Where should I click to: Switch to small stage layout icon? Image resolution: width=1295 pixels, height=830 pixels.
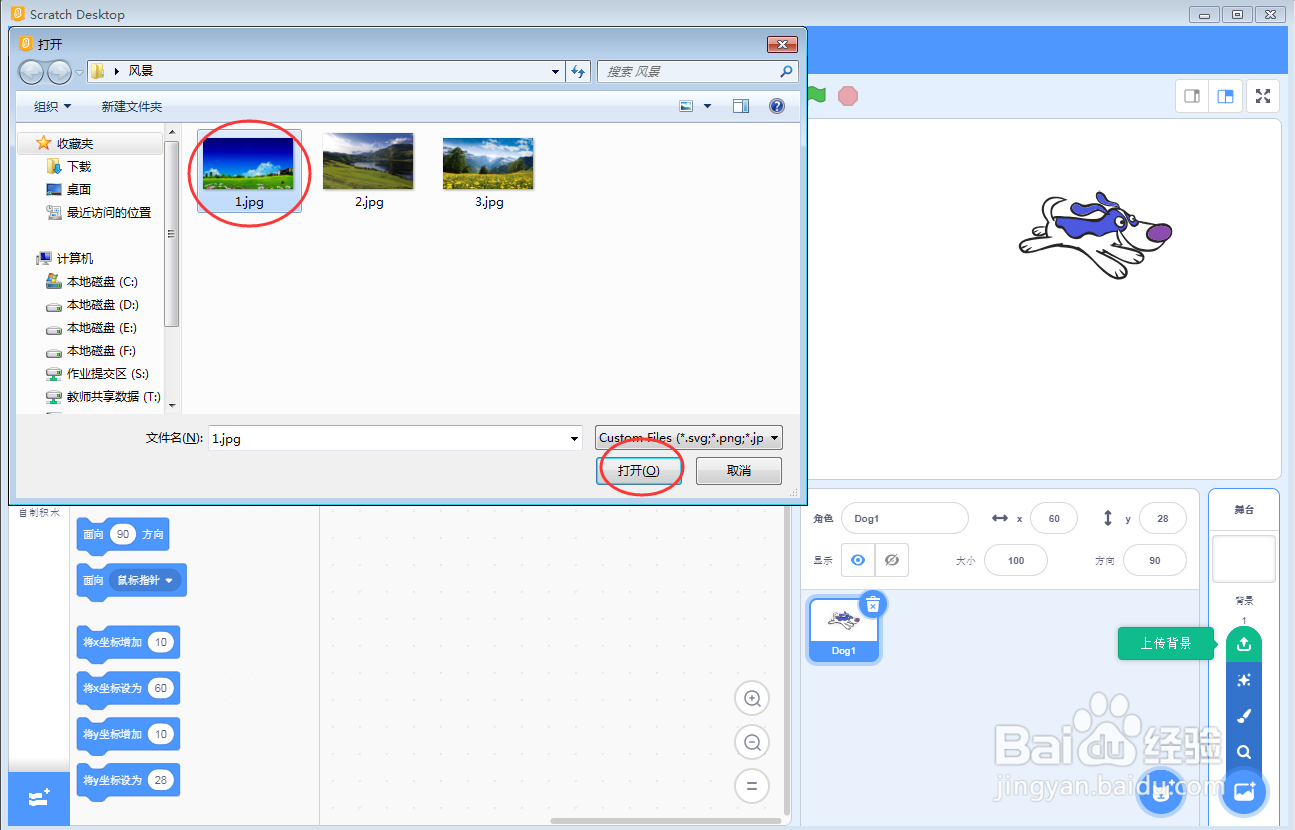1192,96
